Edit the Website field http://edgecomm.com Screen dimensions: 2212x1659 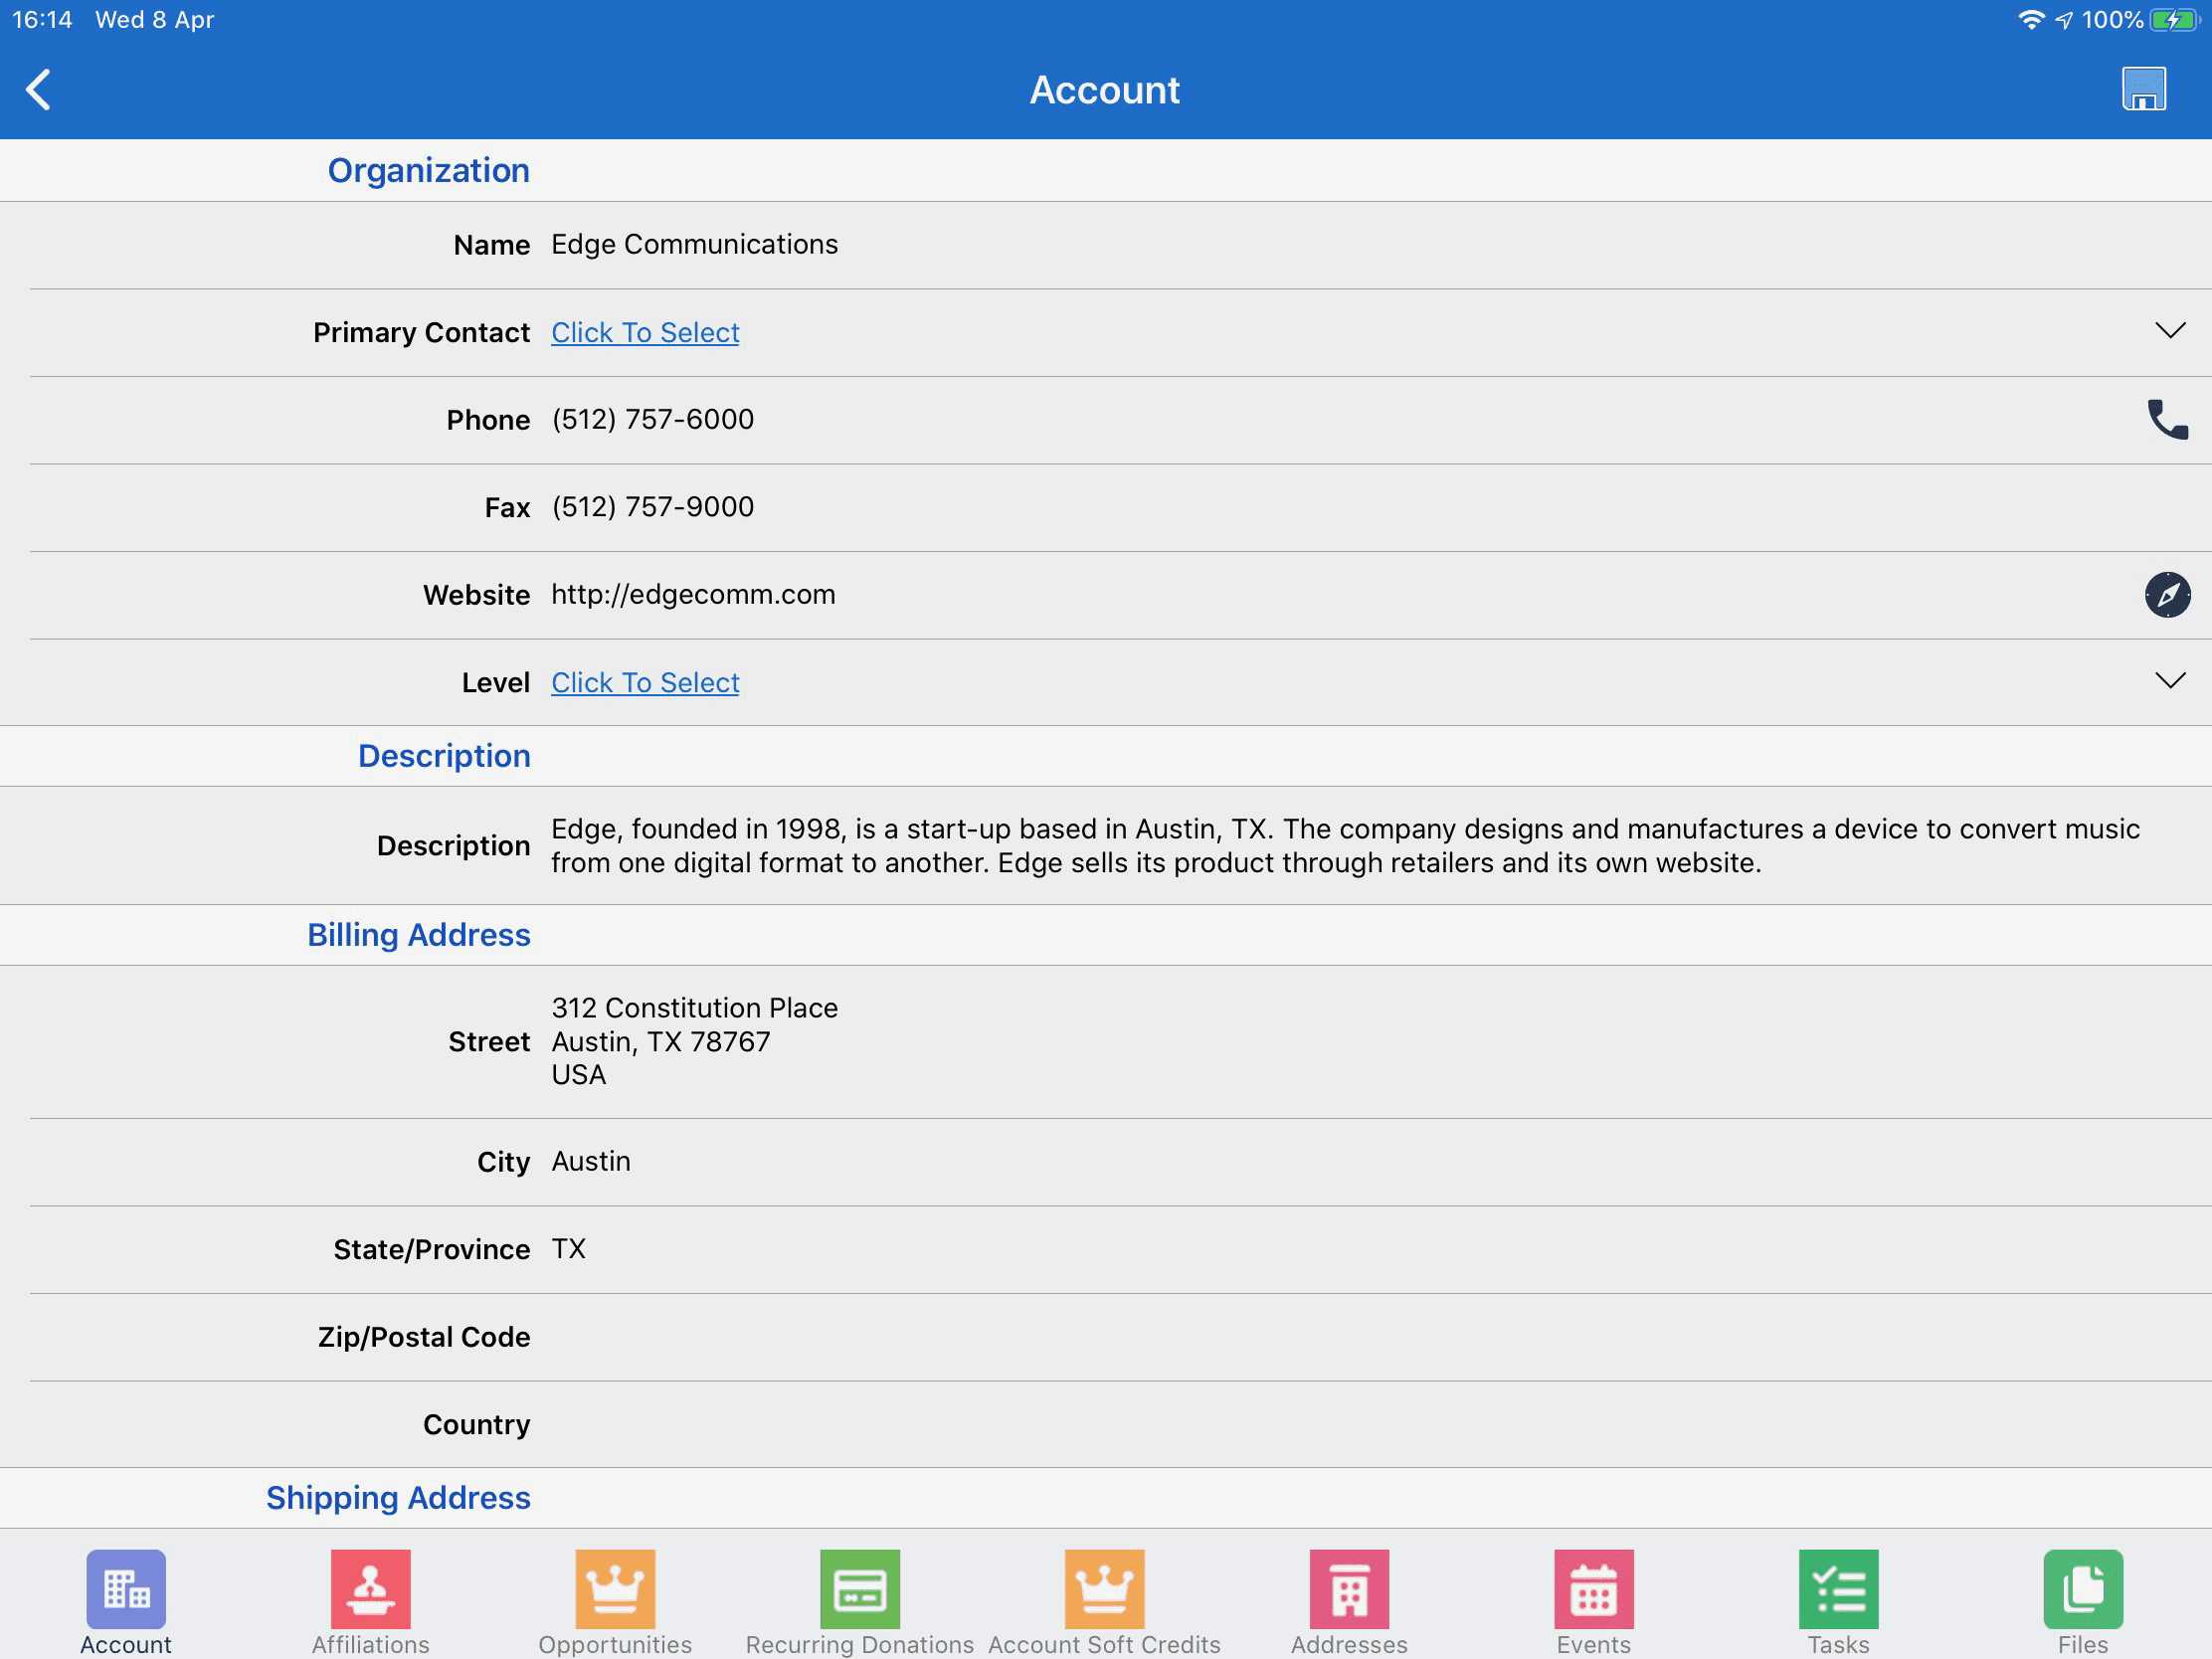[693, 594]
